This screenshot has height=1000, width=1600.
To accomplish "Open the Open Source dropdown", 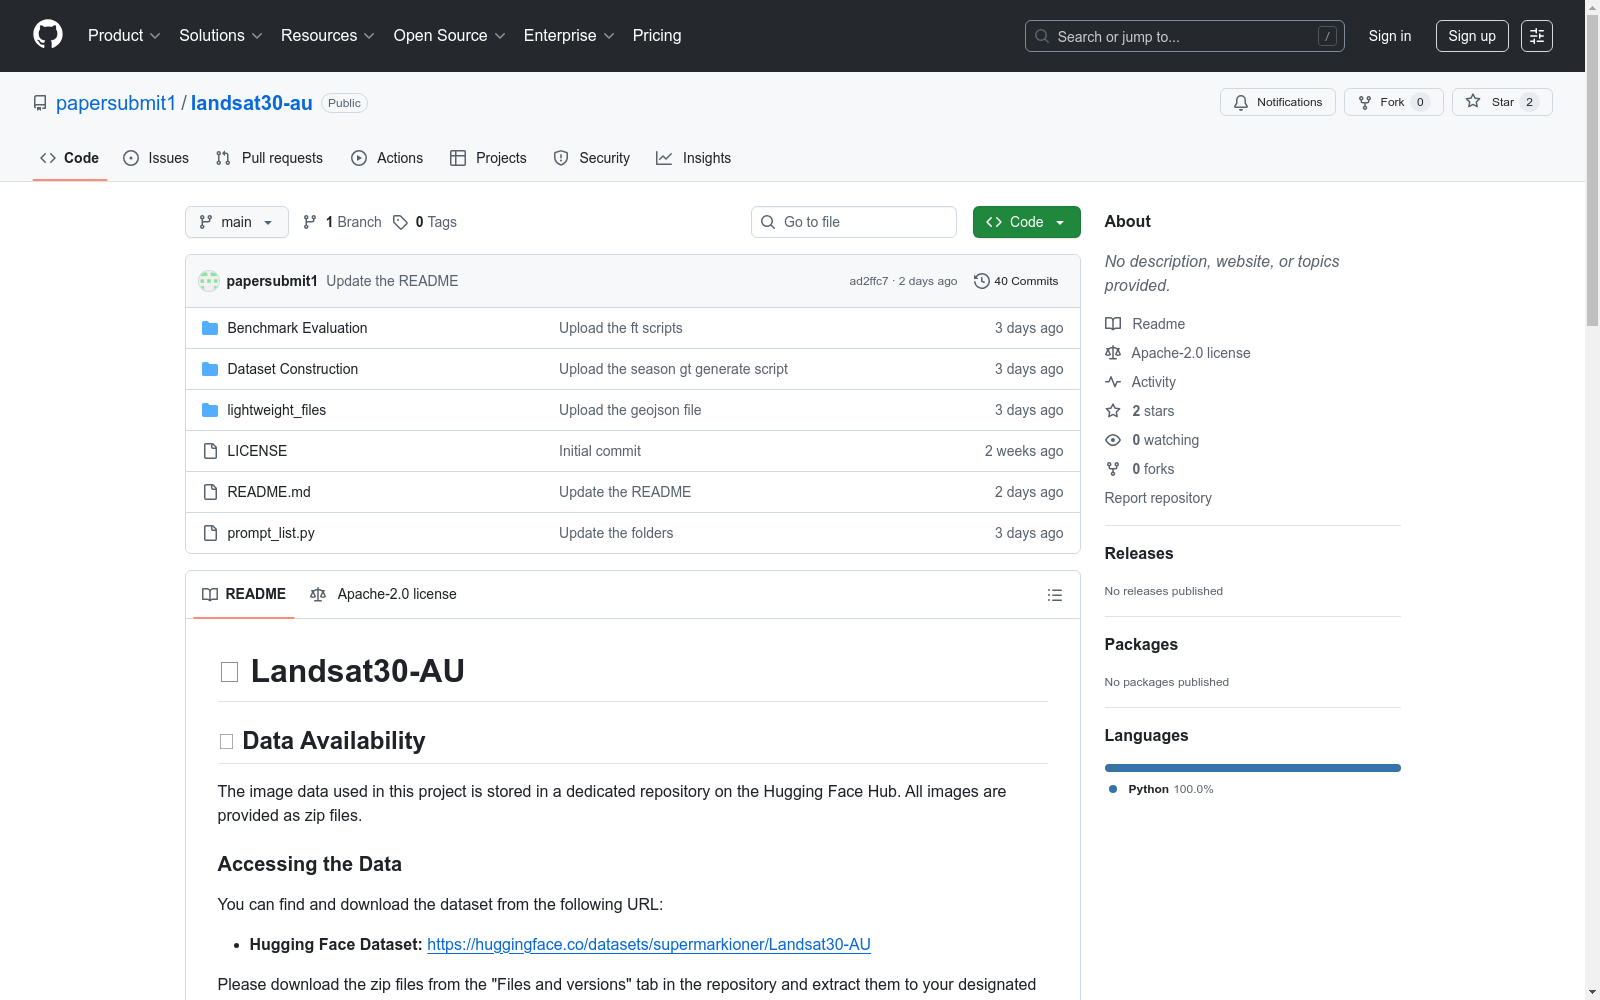I will tap(450, 35).
